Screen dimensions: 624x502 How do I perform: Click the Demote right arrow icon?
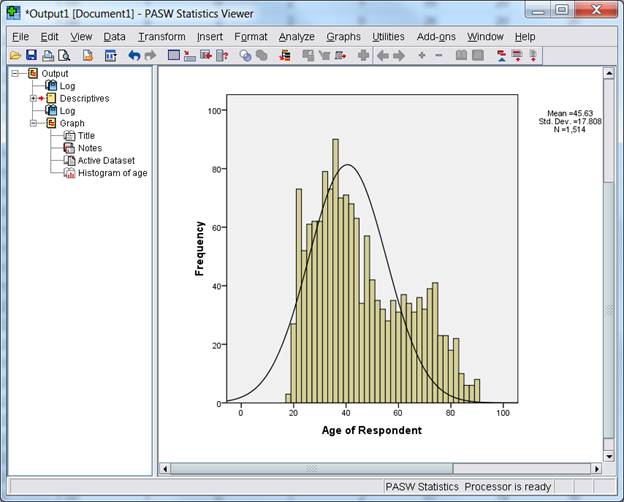point(399,56)
